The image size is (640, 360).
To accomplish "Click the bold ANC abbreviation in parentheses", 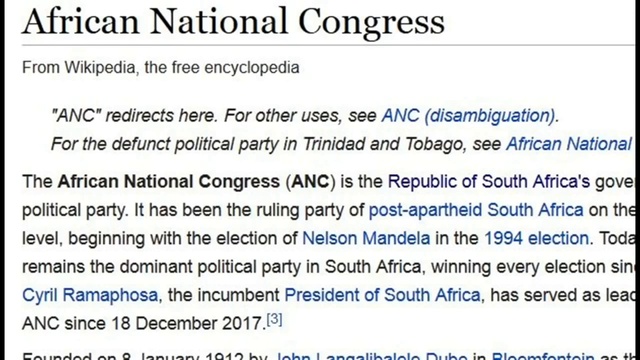I will [310, 182].
